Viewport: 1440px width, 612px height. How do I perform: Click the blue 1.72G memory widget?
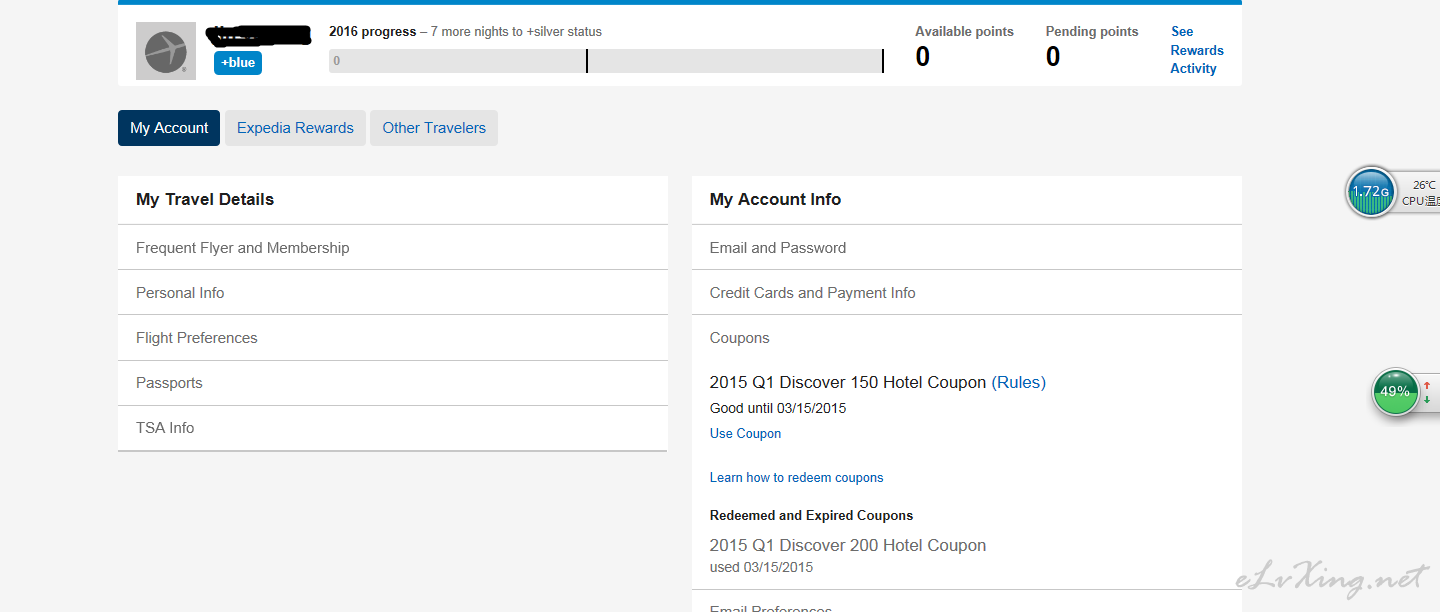click(1370, 192)
